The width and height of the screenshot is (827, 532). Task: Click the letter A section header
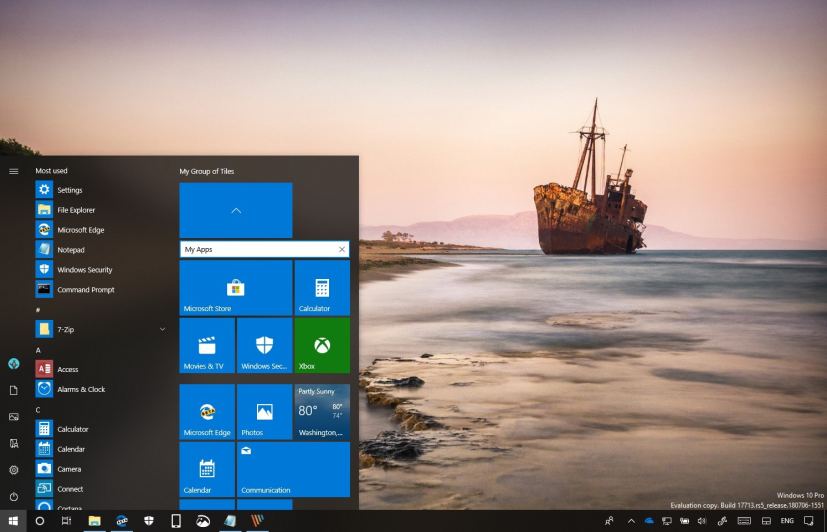coord(38,350)
